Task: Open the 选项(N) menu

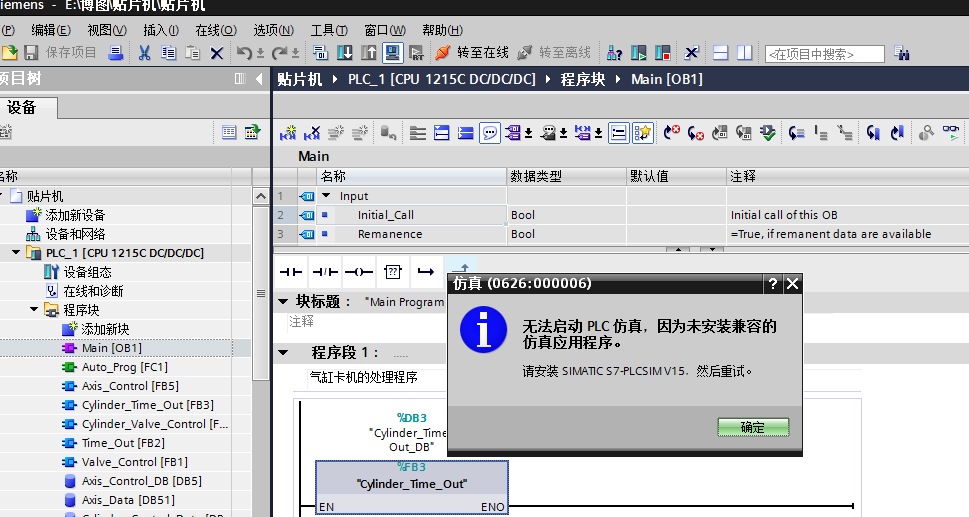Action: pyautogui.click(x=273, y=30)
